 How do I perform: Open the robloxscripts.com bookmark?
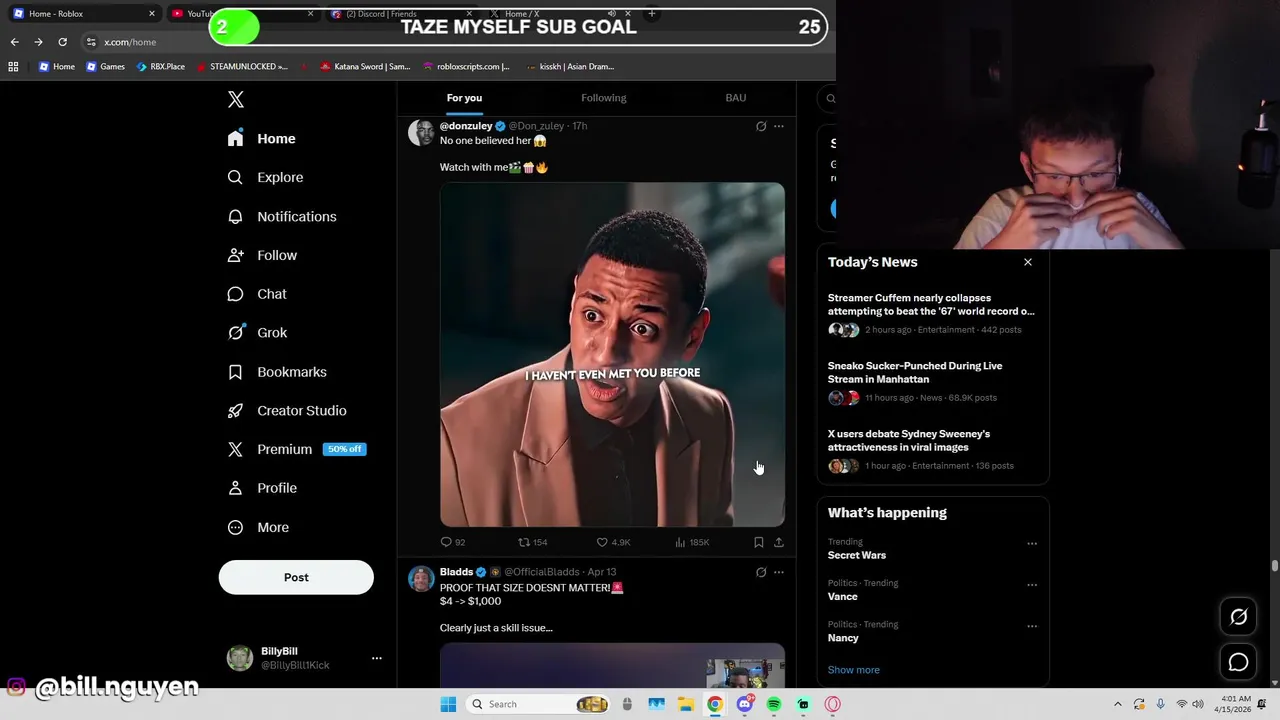pyautogui.click(x=466, y=67)
